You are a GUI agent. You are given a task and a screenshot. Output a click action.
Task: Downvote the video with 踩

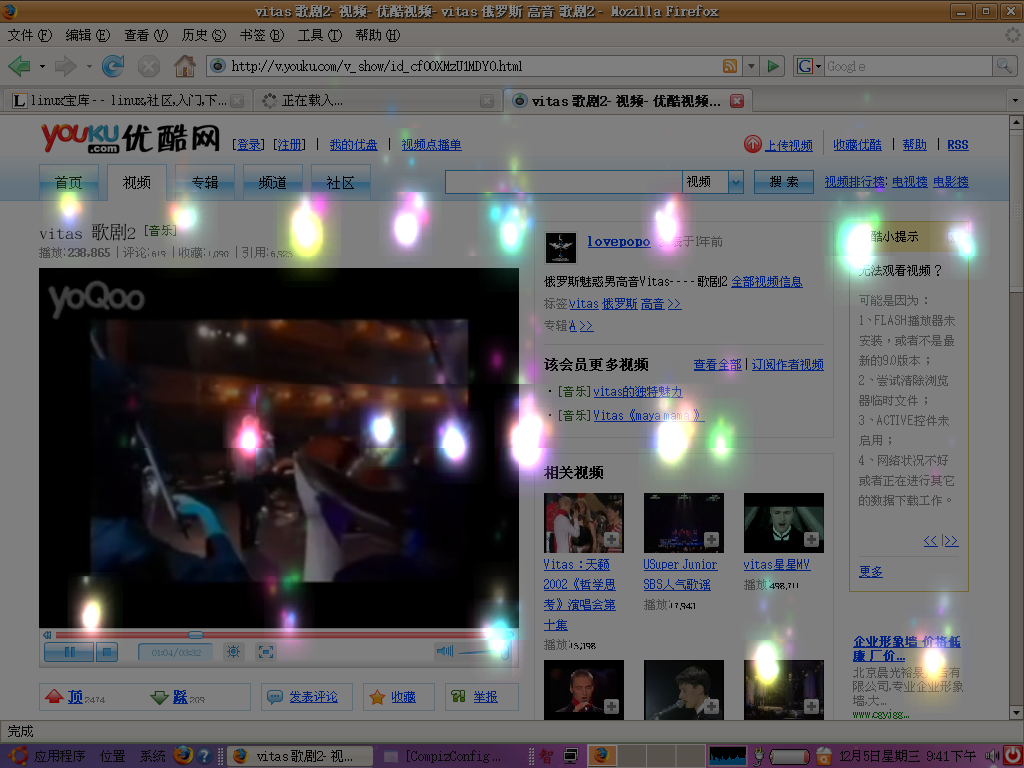(178, 697)
